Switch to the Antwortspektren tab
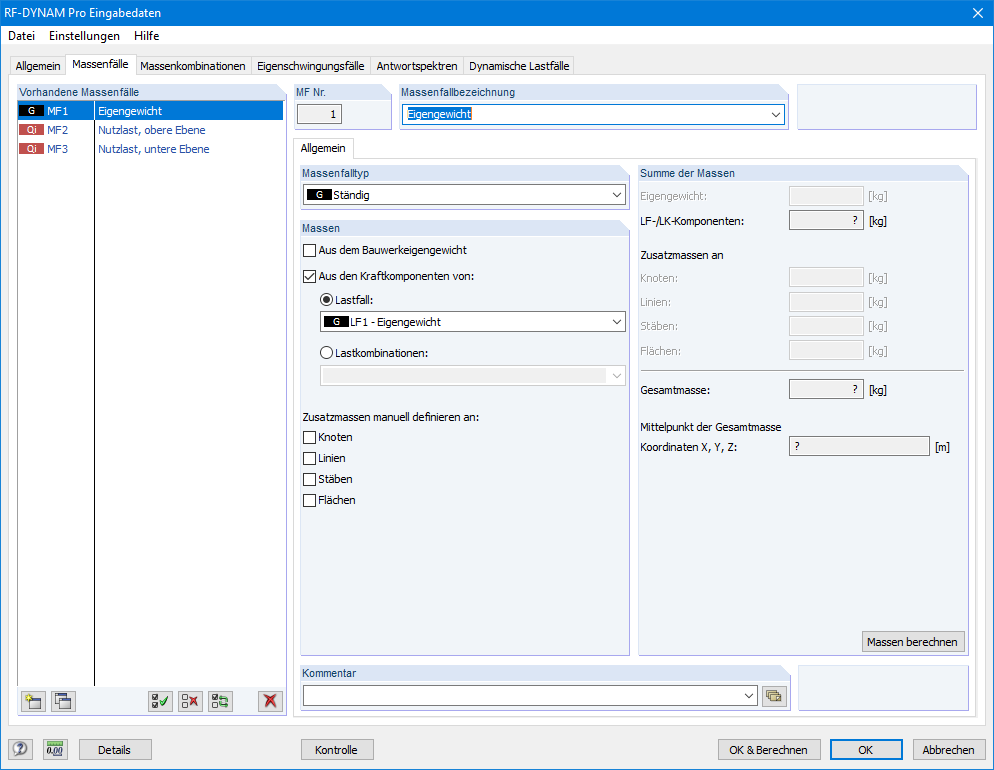This screenshot has width=994, height=770. point(416,66)
